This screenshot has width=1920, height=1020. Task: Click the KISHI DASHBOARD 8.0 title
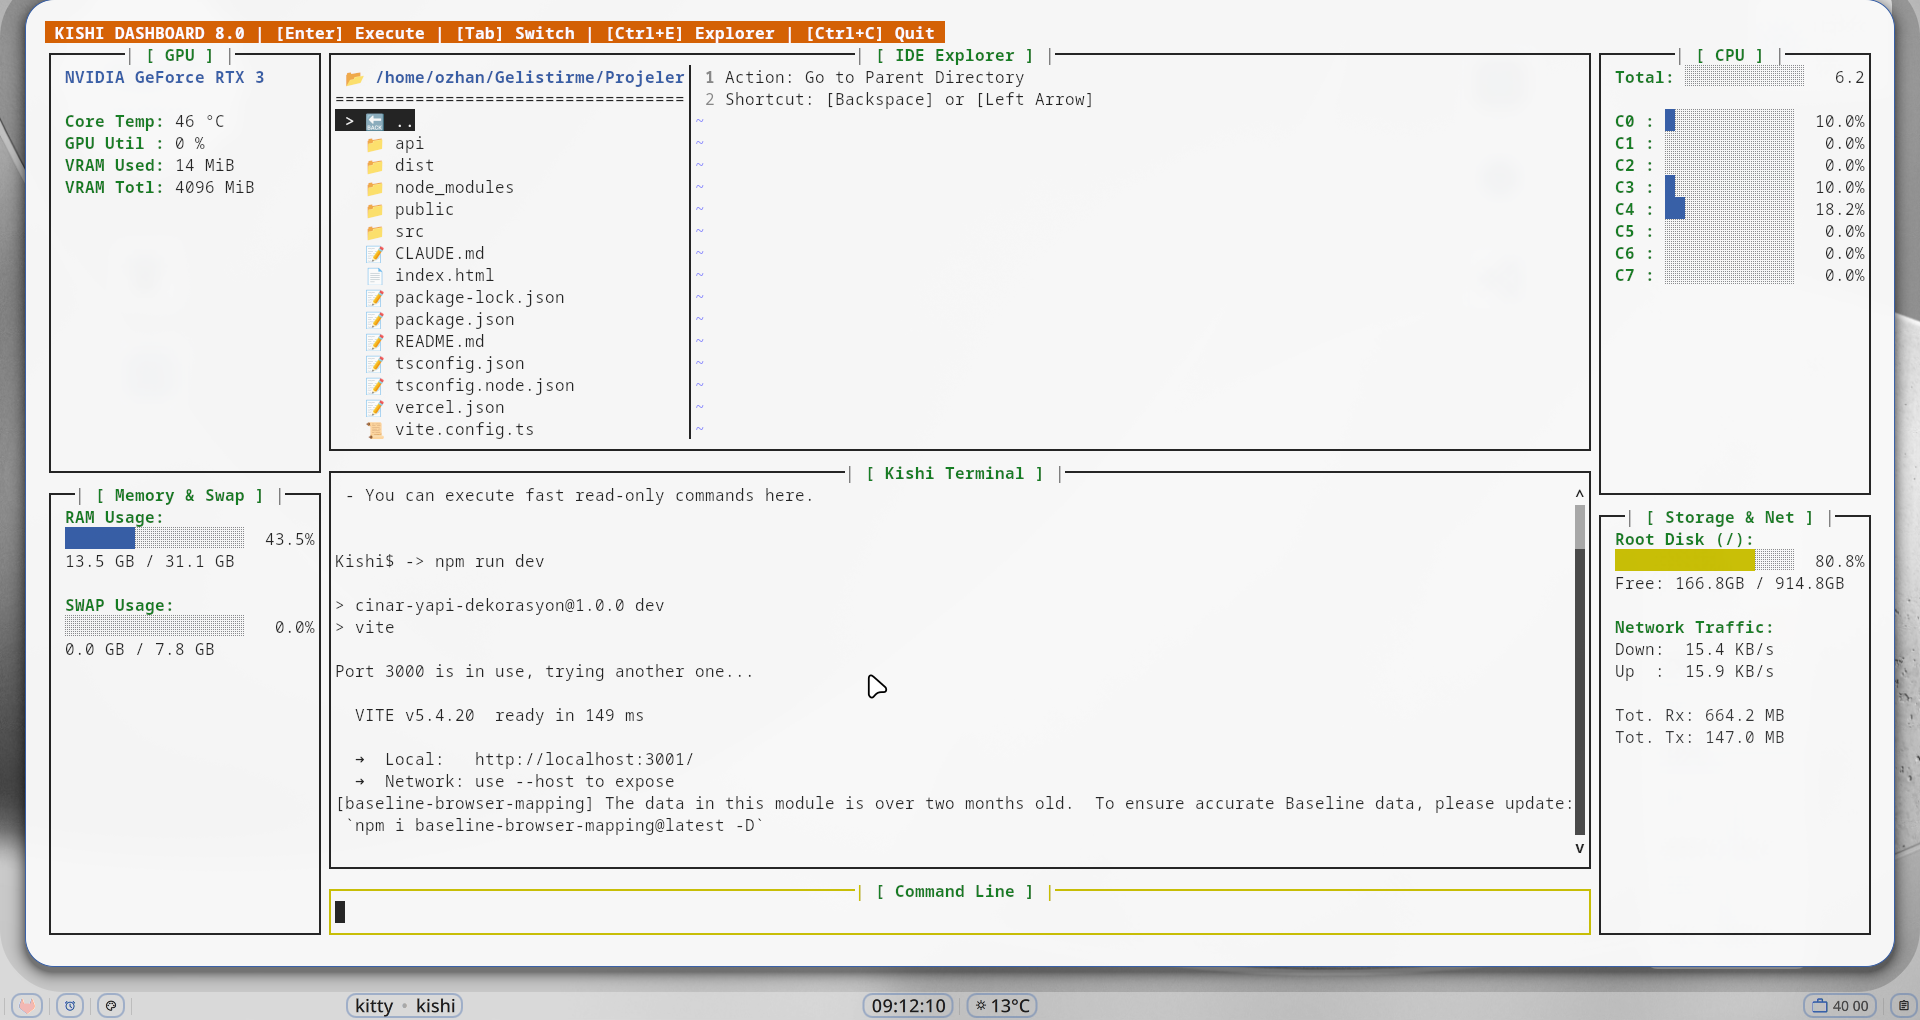tap(150, 33)
